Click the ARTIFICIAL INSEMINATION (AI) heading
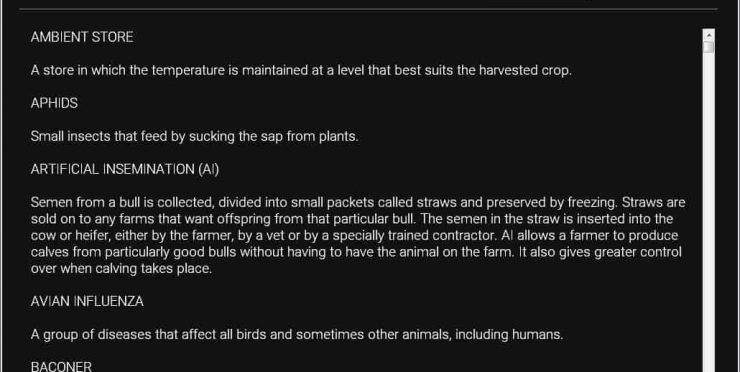Screen dimensions: 740x372 point(125,169)
